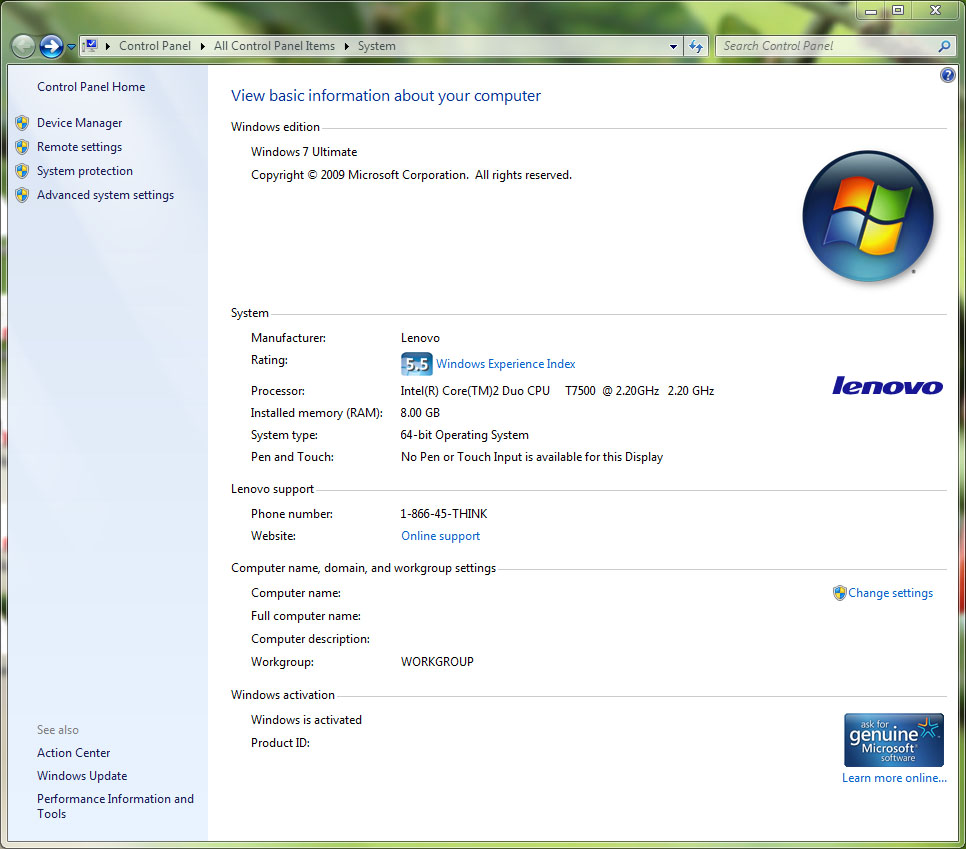Click the shield icon beside Remote settings
This screenshot has height=849, width=966.
[22, 147]
